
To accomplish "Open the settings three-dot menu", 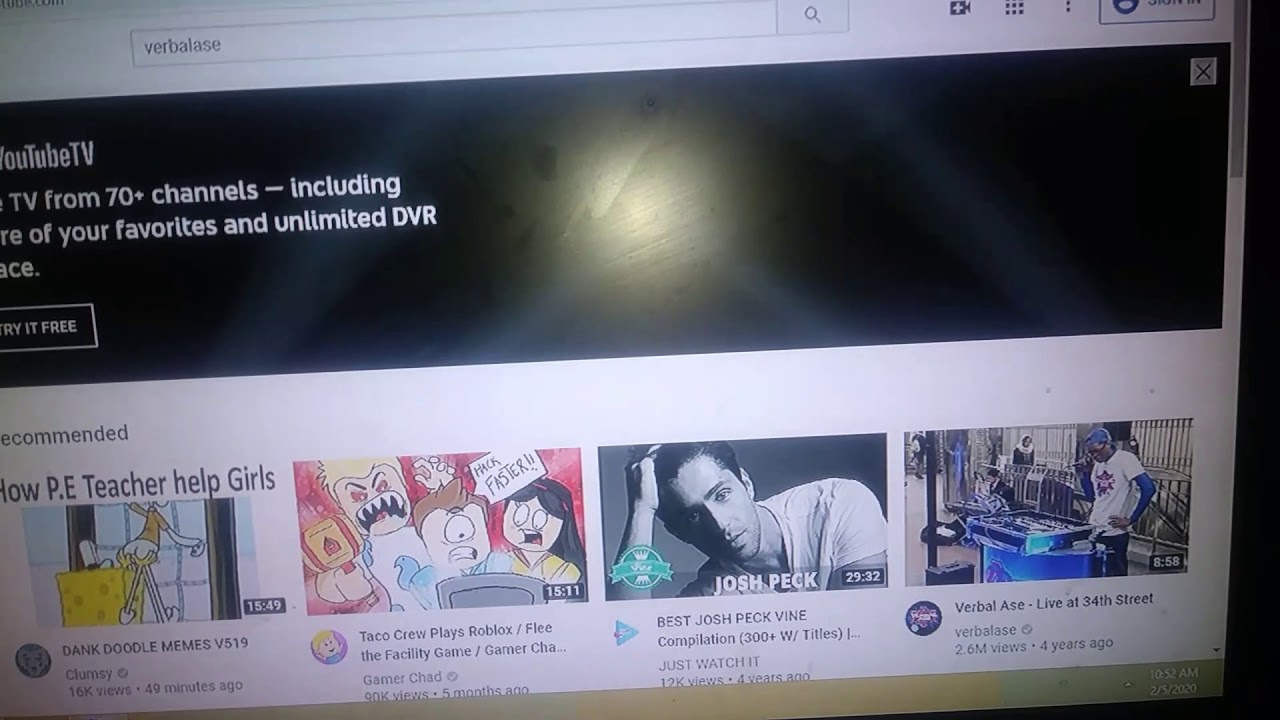I will point(1068,6).
